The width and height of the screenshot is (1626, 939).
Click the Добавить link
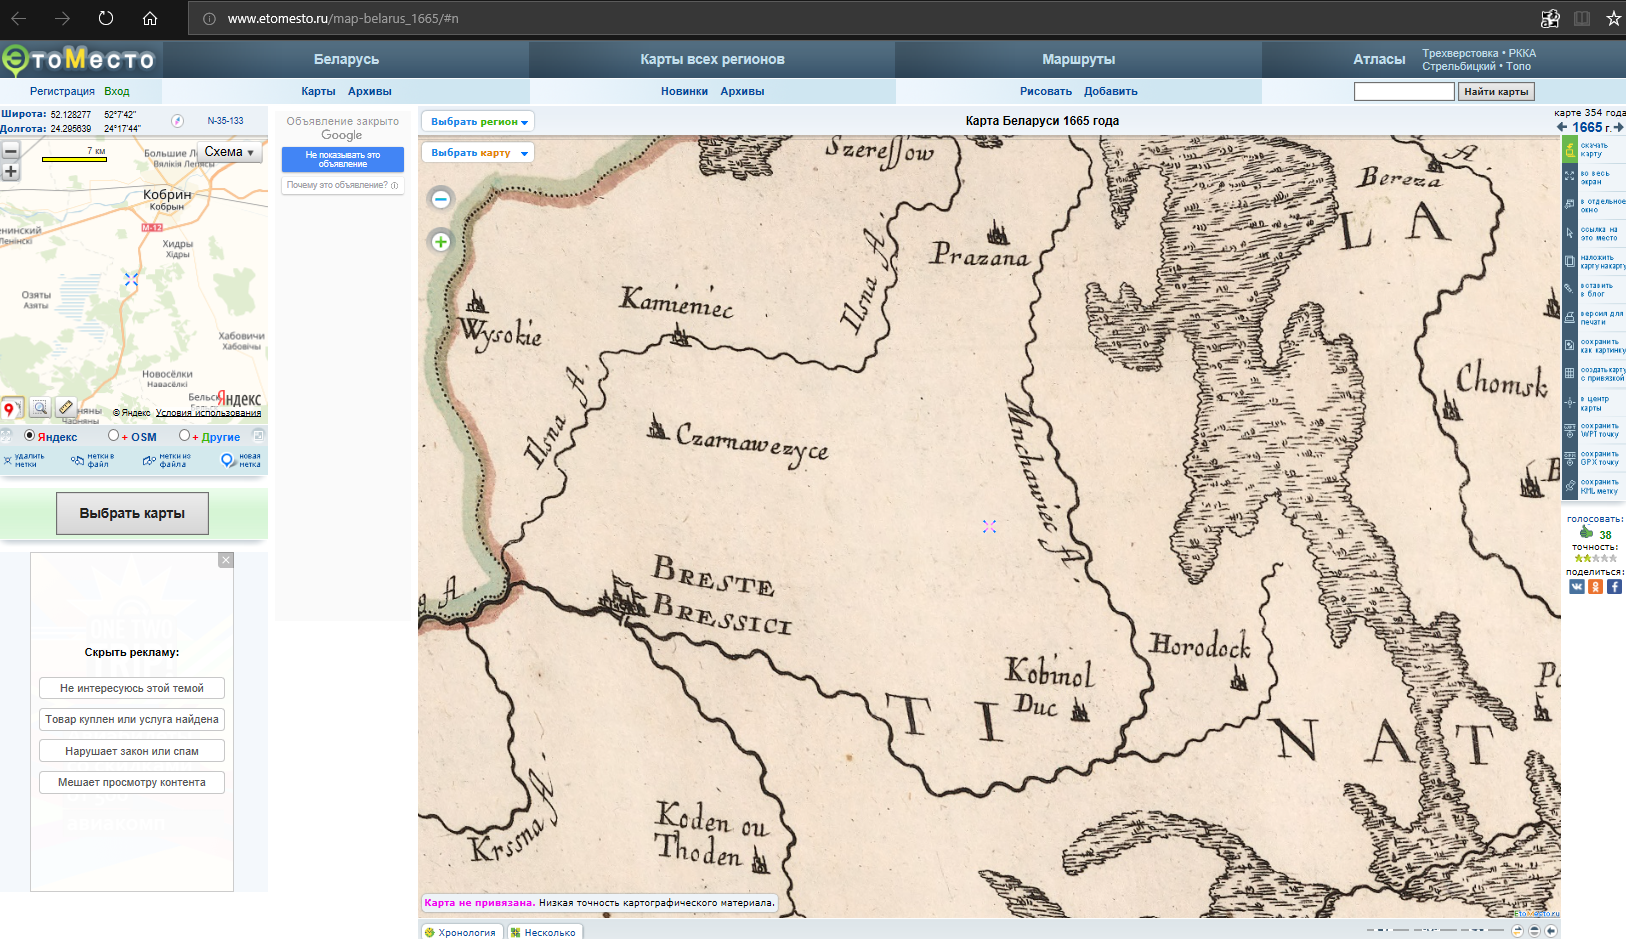(x=1111, y=91)
